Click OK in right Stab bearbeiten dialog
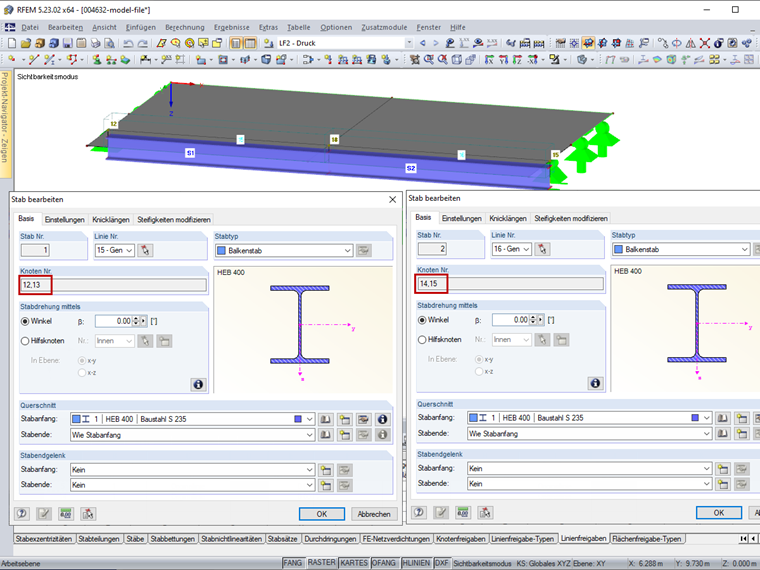This screenshot has height=570, width=760. [x=719, y=512]
